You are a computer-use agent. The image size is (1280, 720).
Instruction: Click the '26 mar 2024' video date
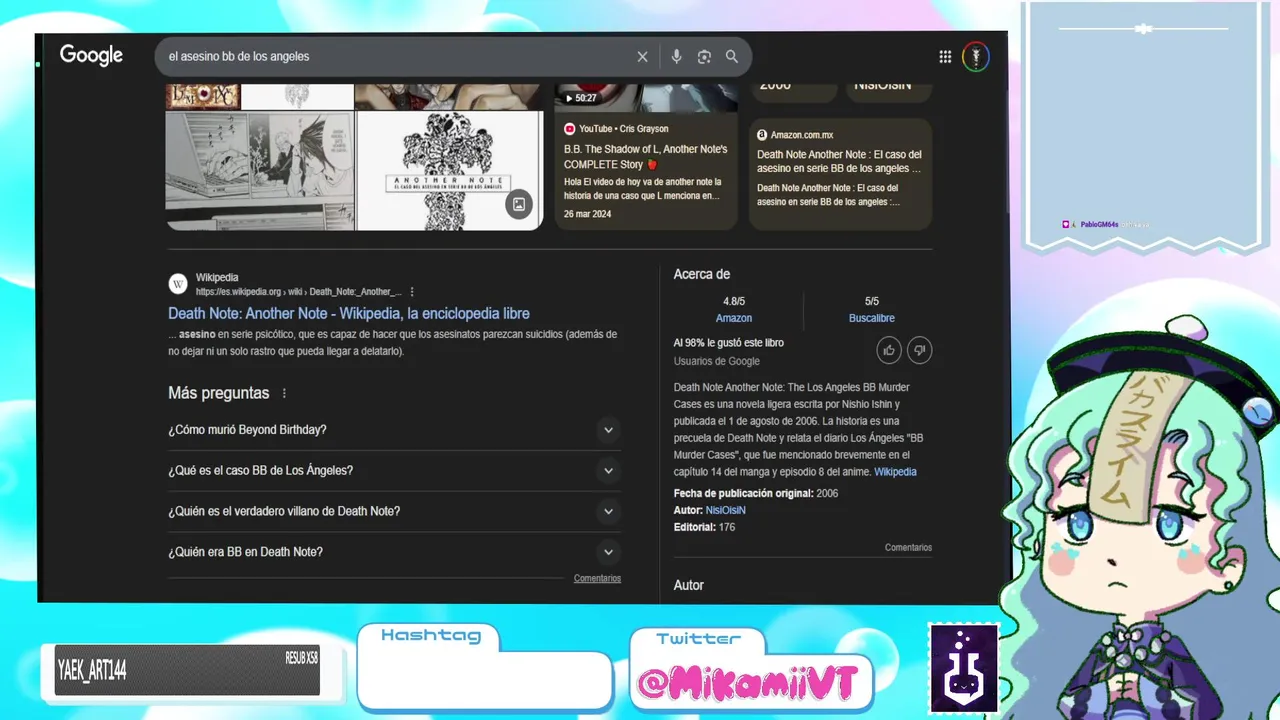point(587,215)
